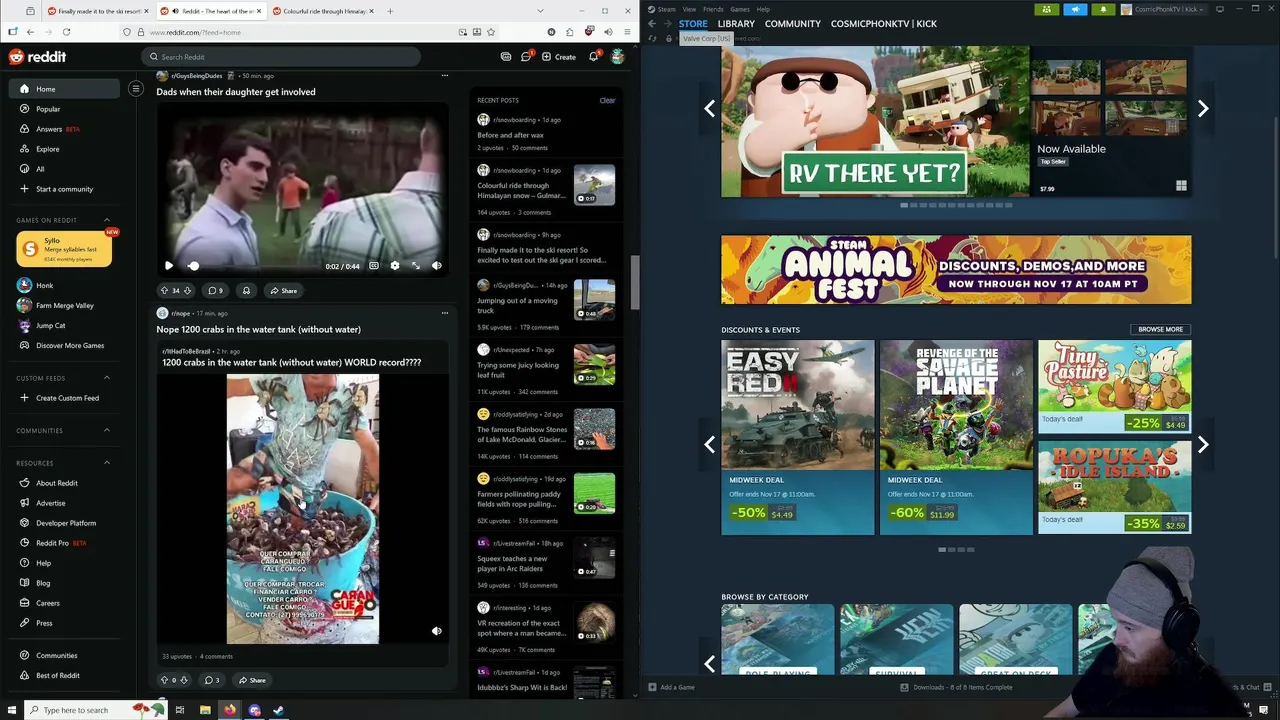1280x720 pixels.
Task: Click the Reddit chat icon in header
Action: (x=526, y=57)
